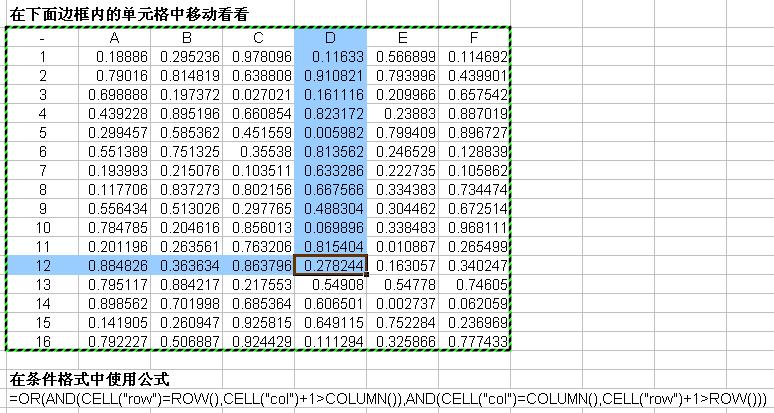Screen dimensions: 774x413
Task: Select the cell containing 0.278244
Action: (x=331, y=265)
